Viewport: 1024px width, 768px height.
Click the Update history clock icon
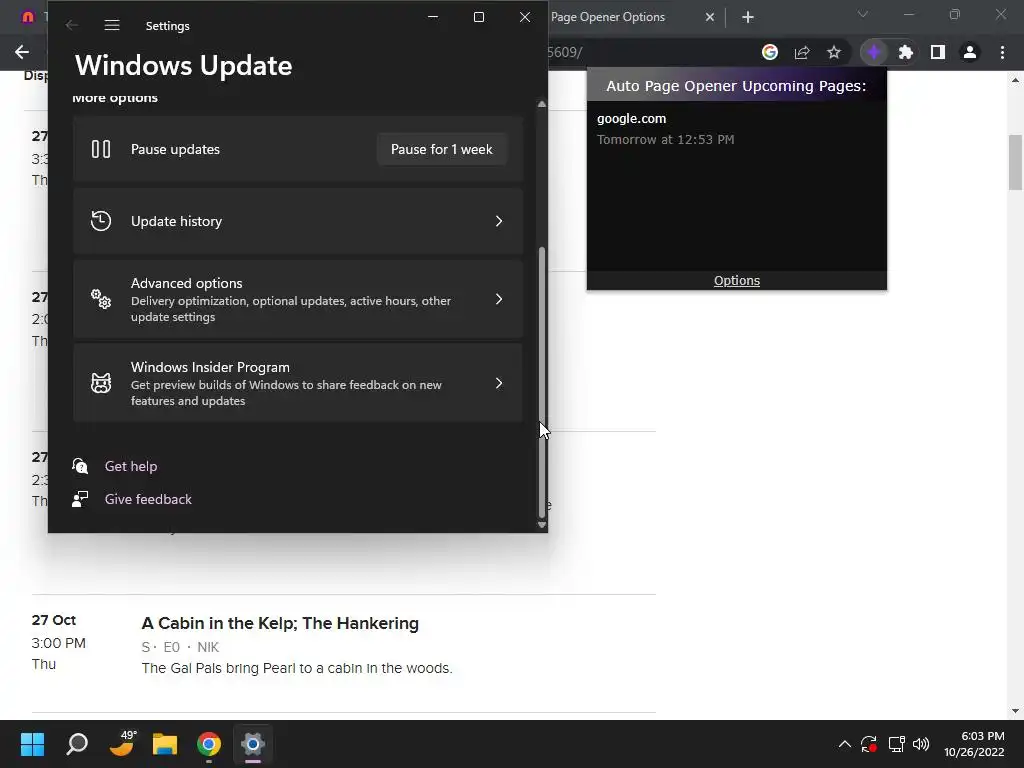101,221
